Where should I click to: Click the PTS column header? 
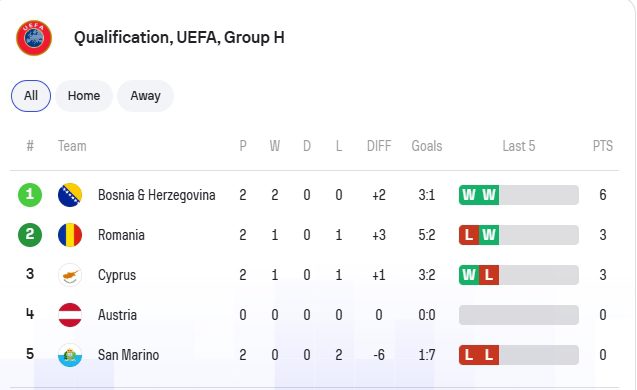click(602, 146)
